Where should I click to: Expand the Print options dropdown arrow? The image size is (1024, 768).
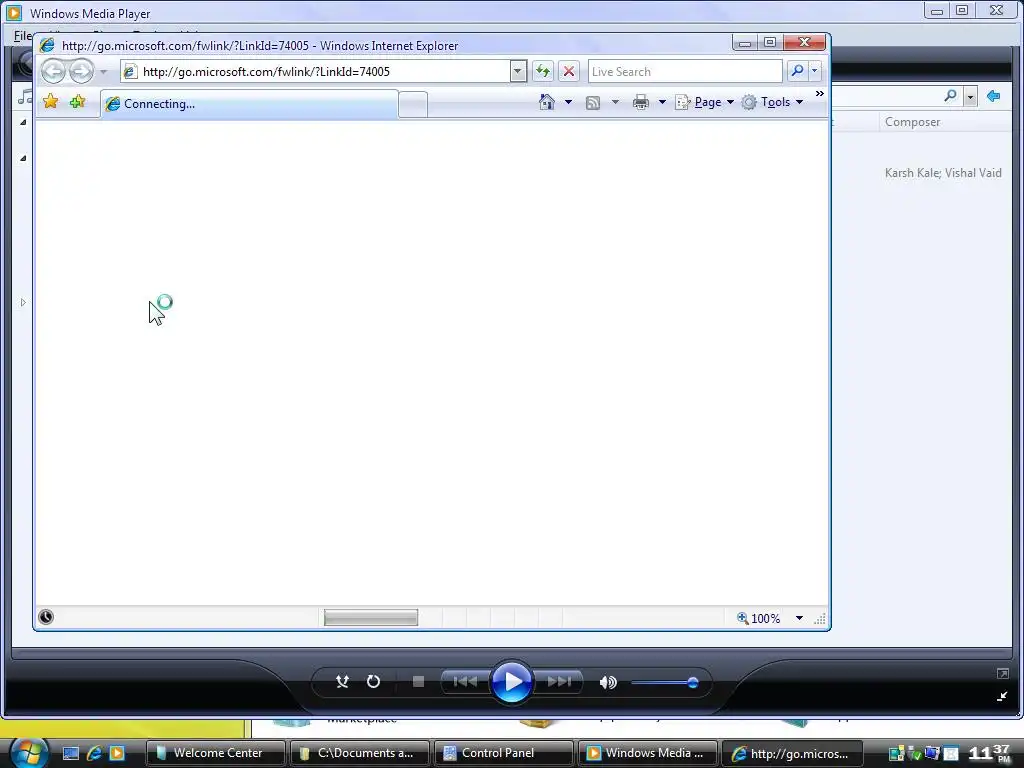click(662, 102)
